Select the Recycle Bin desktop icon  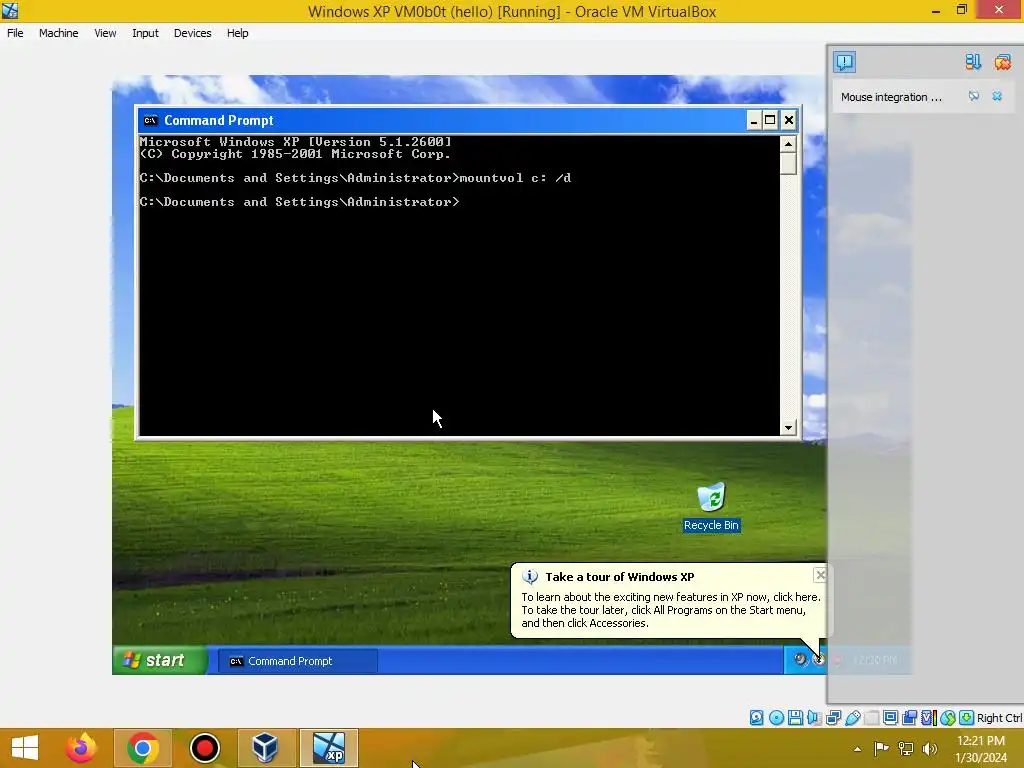click(711, 507)
